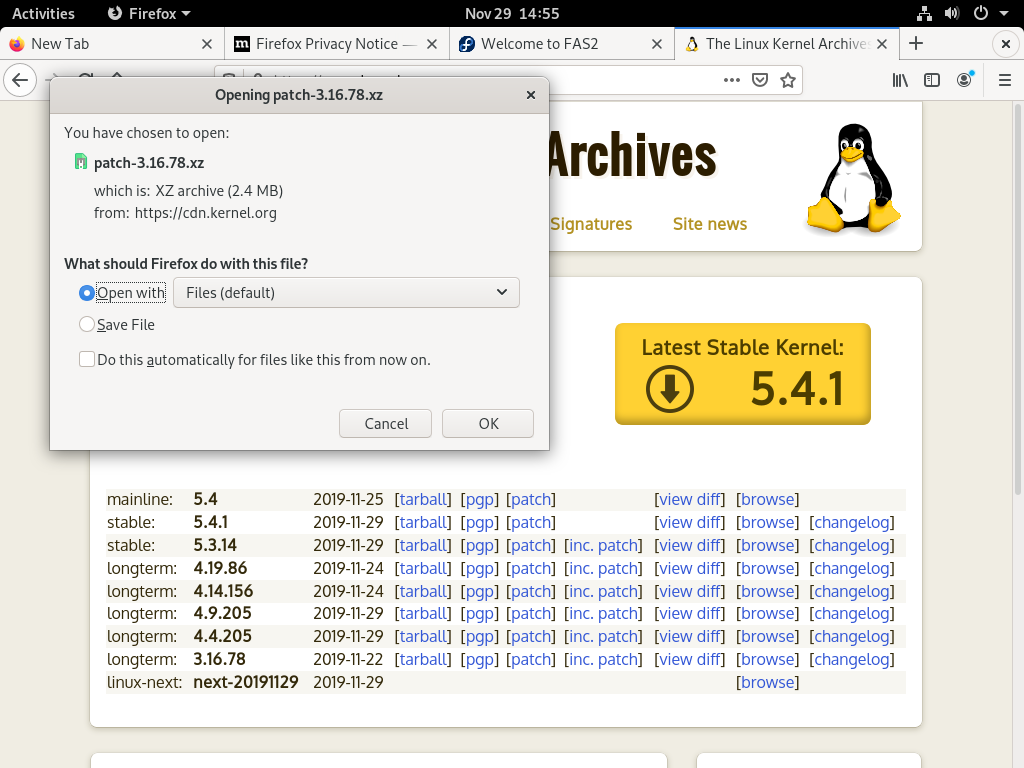
Task: Click Cancel in the download dialog
Action: click(385, 424)
